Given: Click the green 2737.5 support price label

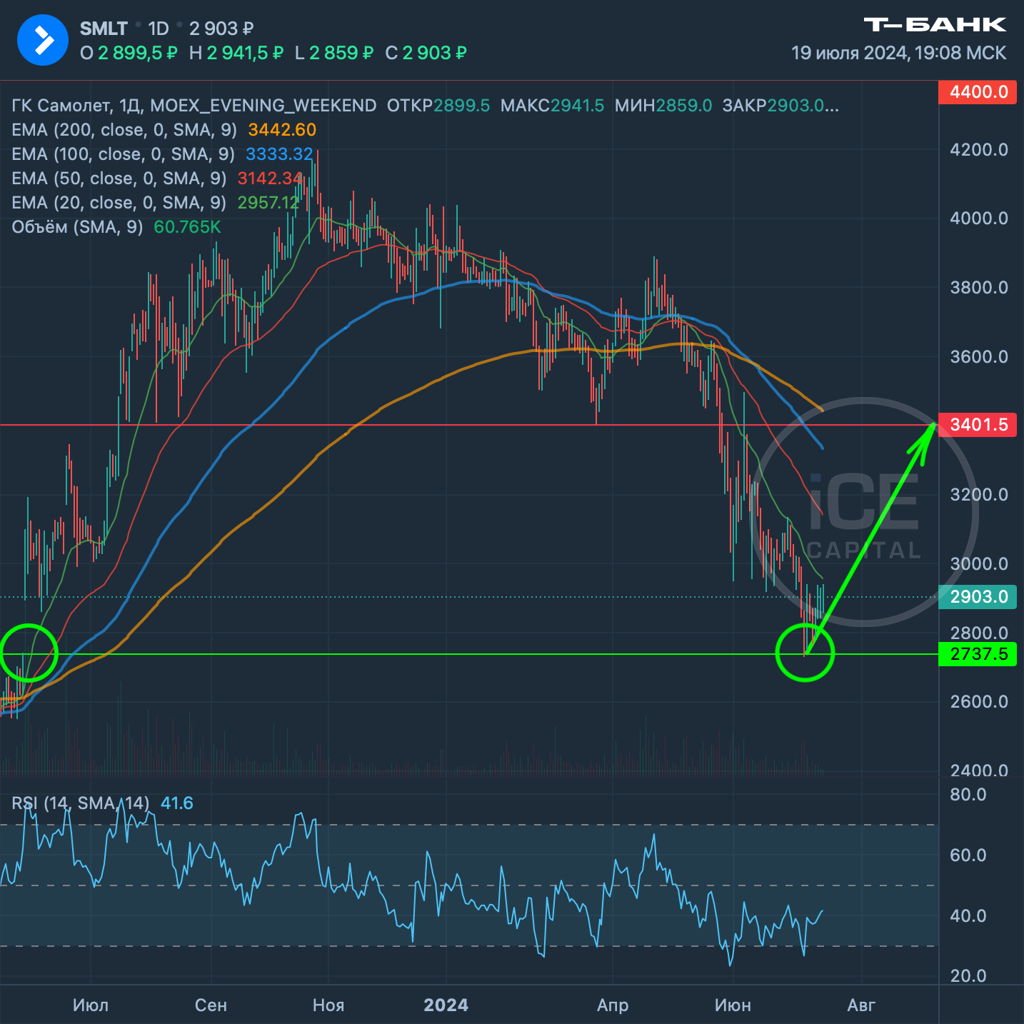Looking at the screenshot, I should (978, 654).
